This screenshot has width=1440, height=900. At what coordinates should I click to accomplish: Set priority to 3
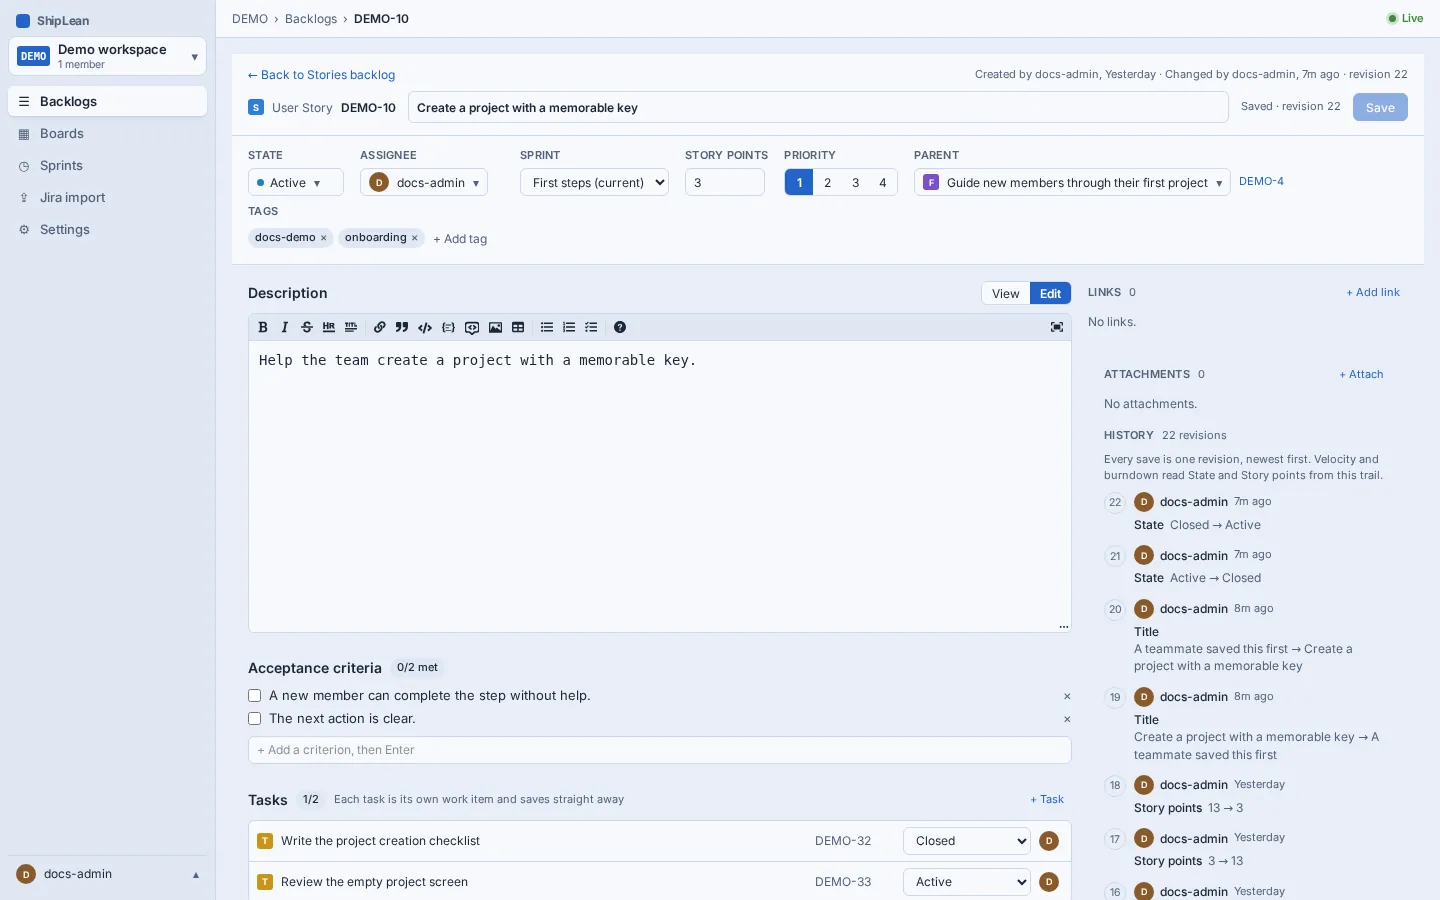click(x=855, y=182)
